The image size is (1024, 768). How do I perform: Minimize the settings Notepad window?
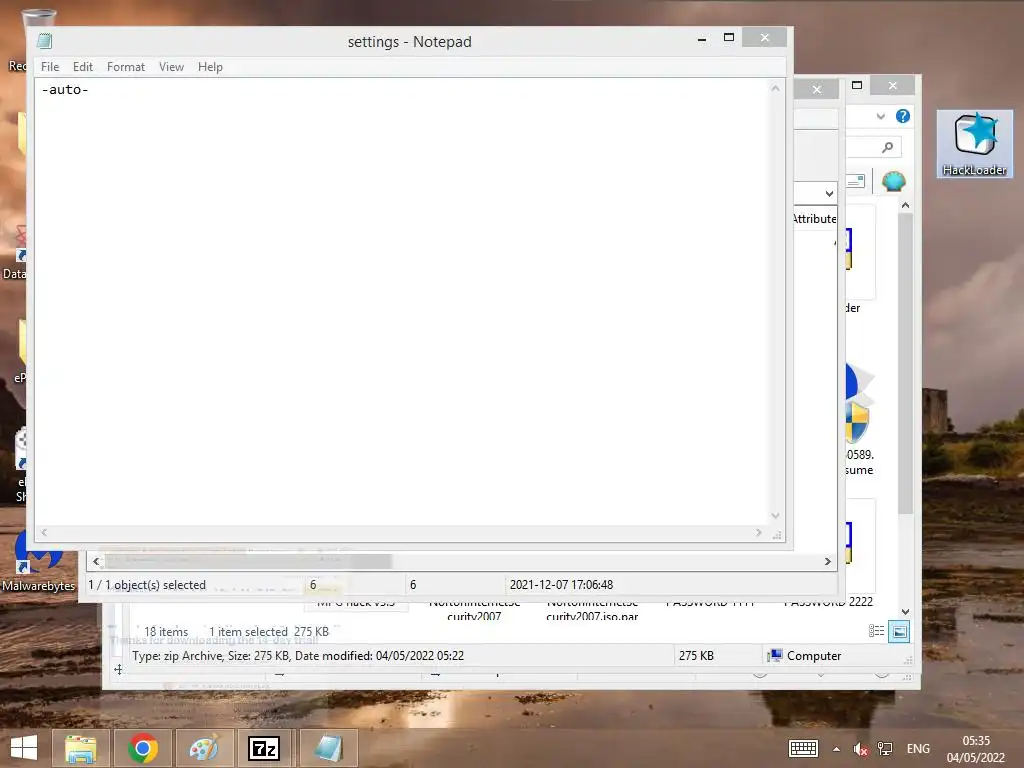[x=702, y=39]
